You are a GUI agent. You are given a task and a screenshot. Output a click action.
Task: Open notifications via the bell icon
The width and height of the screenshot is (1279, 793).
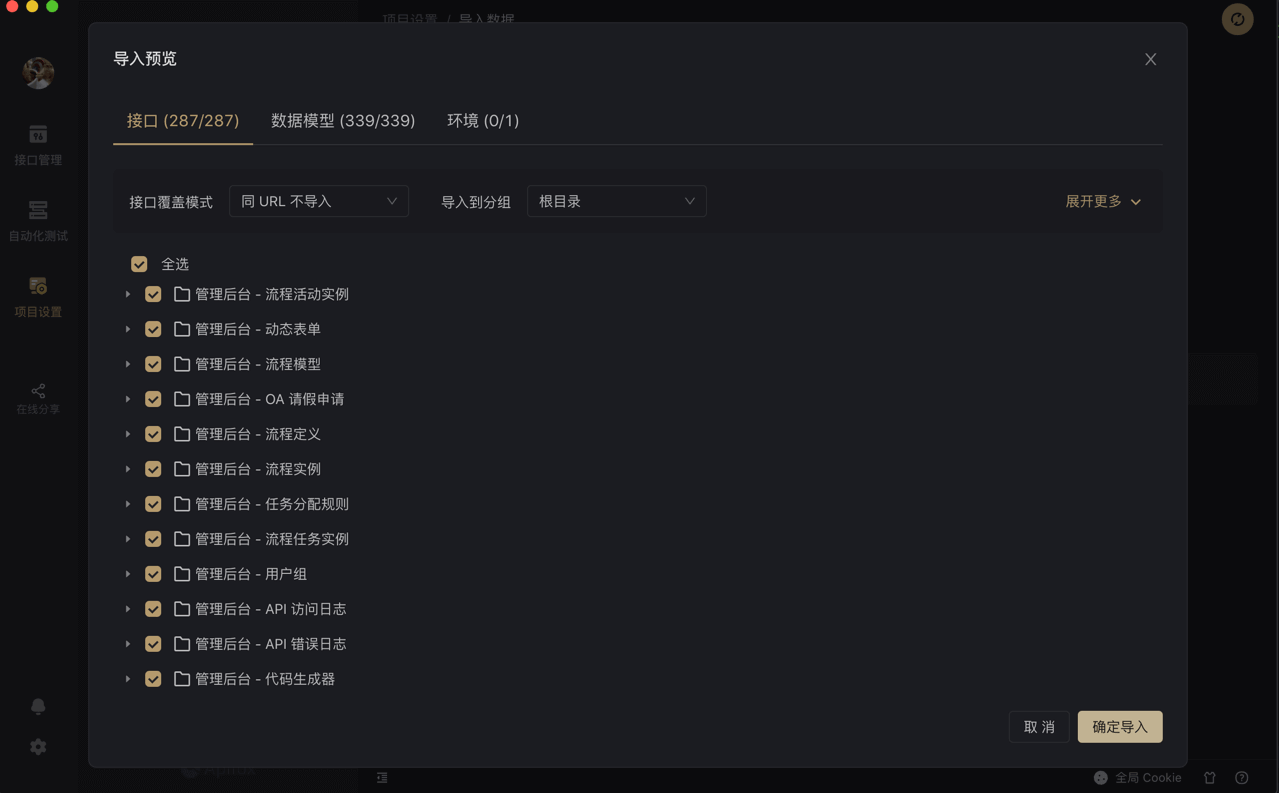38,706
